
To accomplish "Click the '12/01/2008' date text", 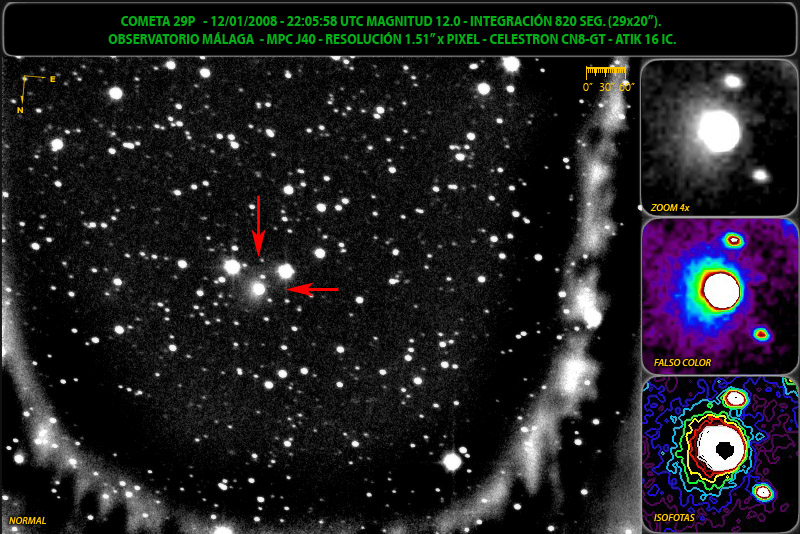I will [244, 21].
